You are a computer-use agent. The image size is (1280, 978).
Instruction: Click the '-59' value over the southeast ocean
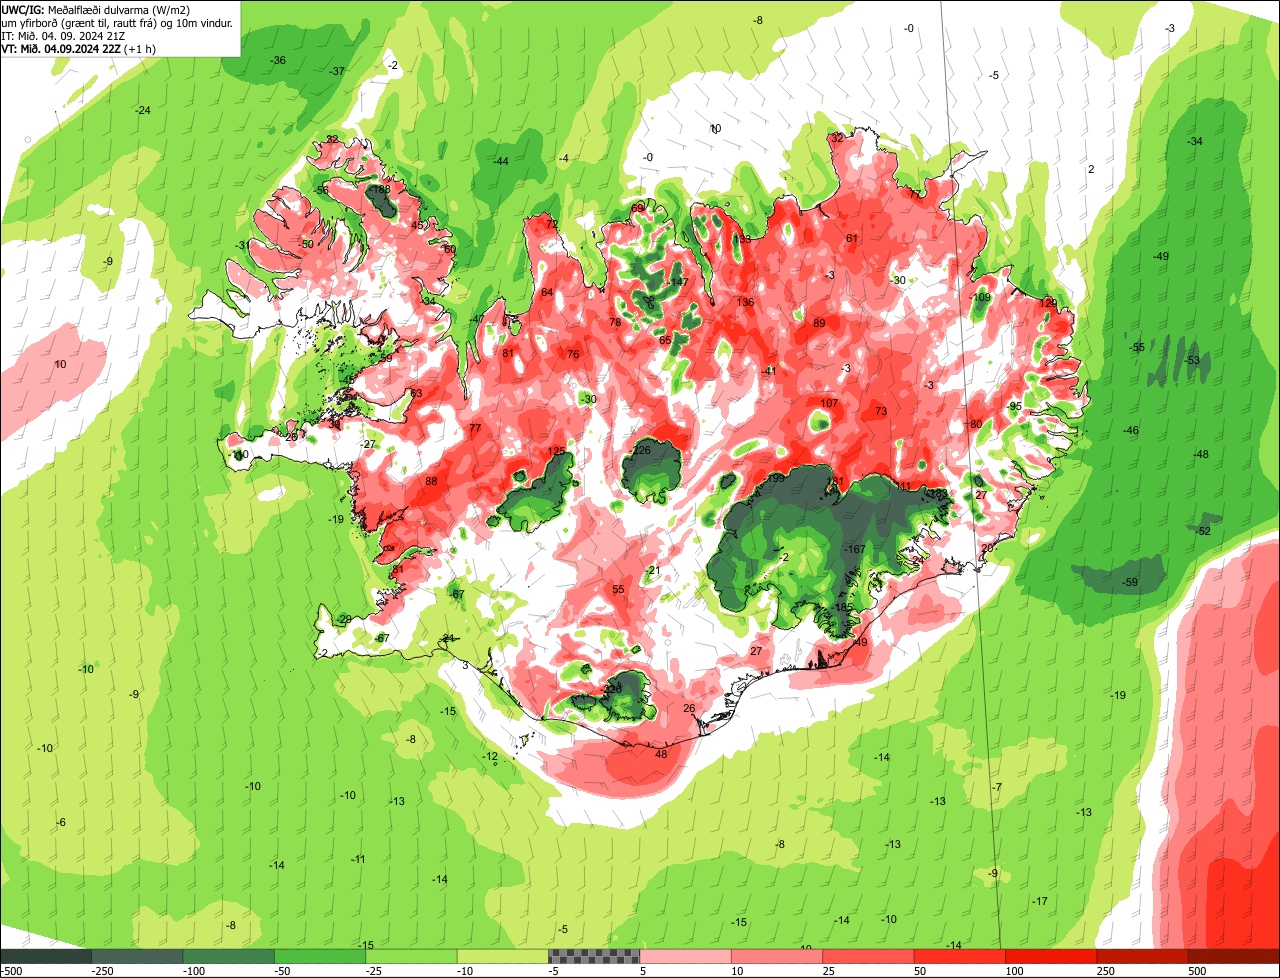click(x=1130, y=582)
